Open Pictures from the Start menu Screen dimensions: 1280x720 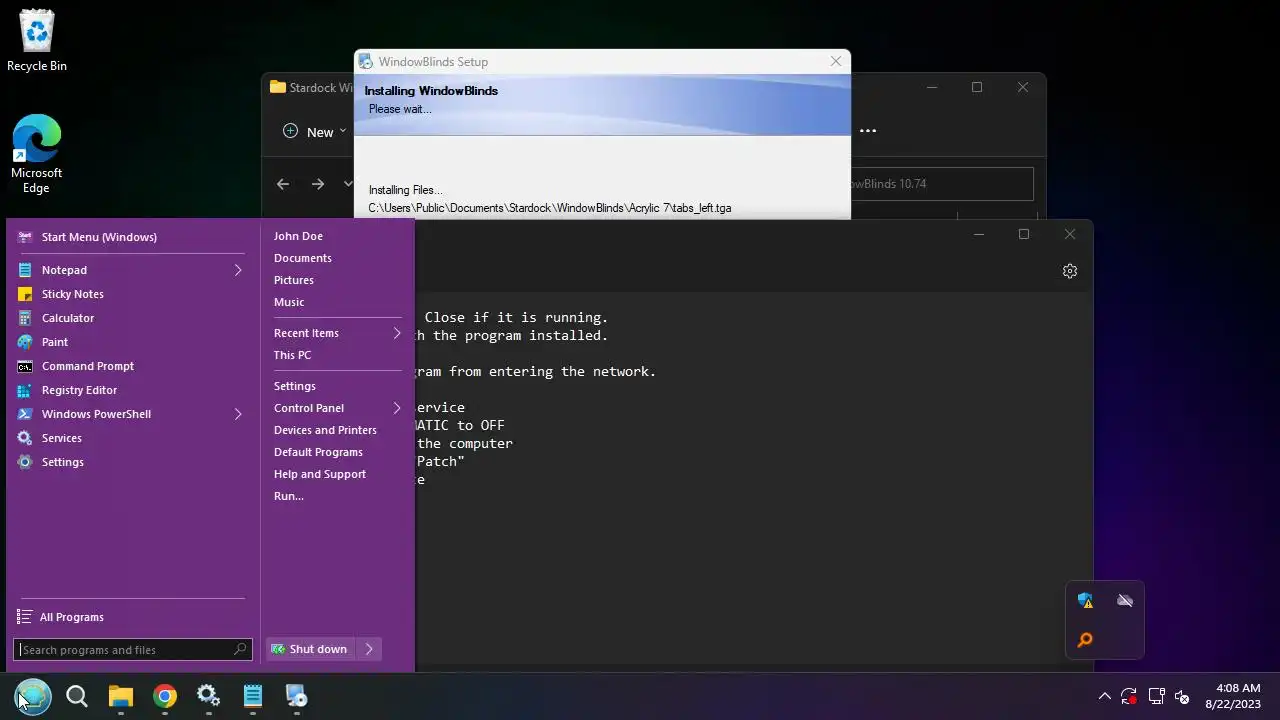point(294,280)
